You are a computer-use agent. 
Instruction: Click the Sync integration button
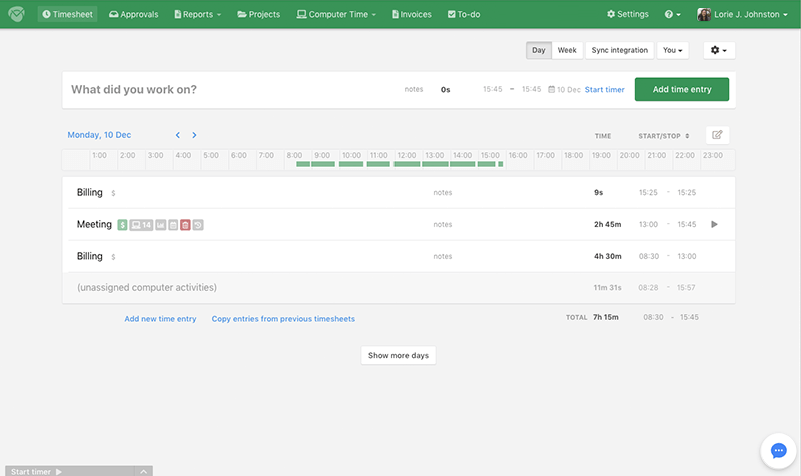[x=619, y=50]
